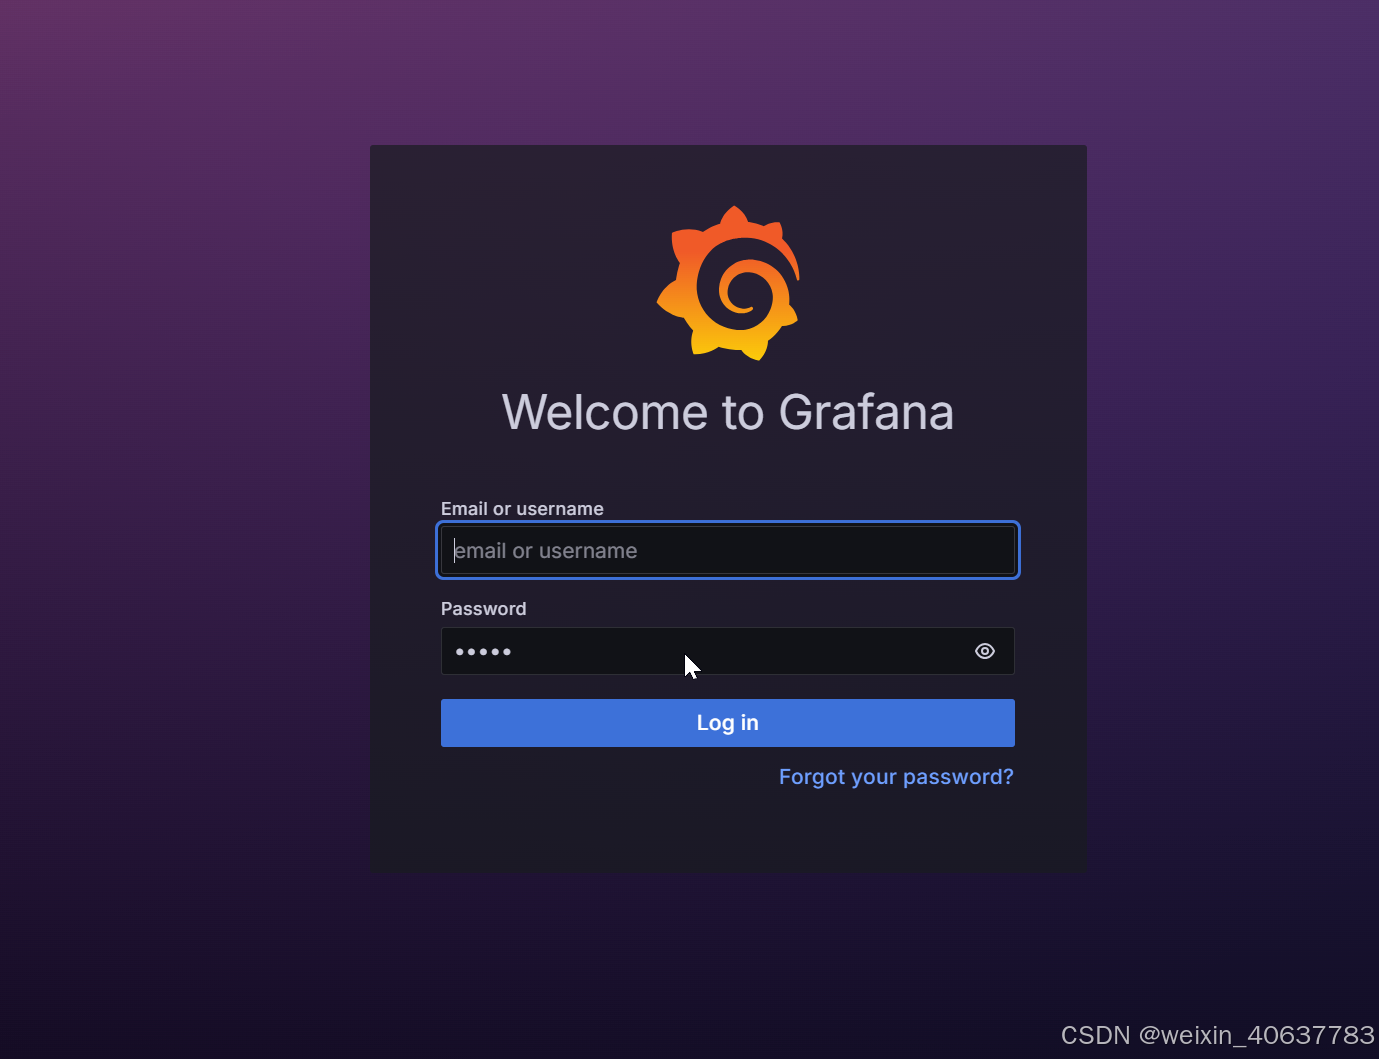Click the email or username input field
This screenshot has width=1379, height=1059.
[x=728, y=550]
